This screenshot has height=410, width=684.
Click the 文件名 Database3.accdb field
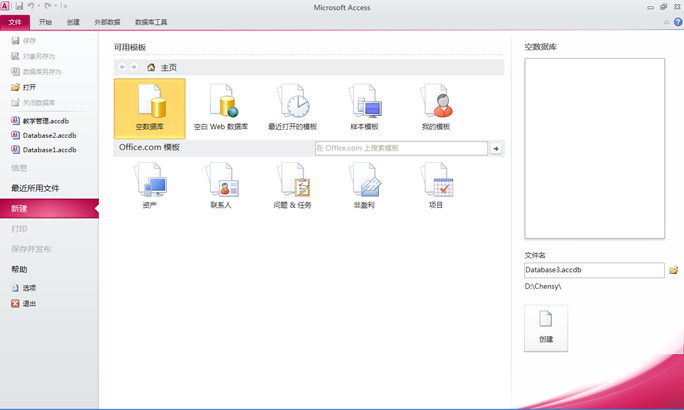(594, 270)
